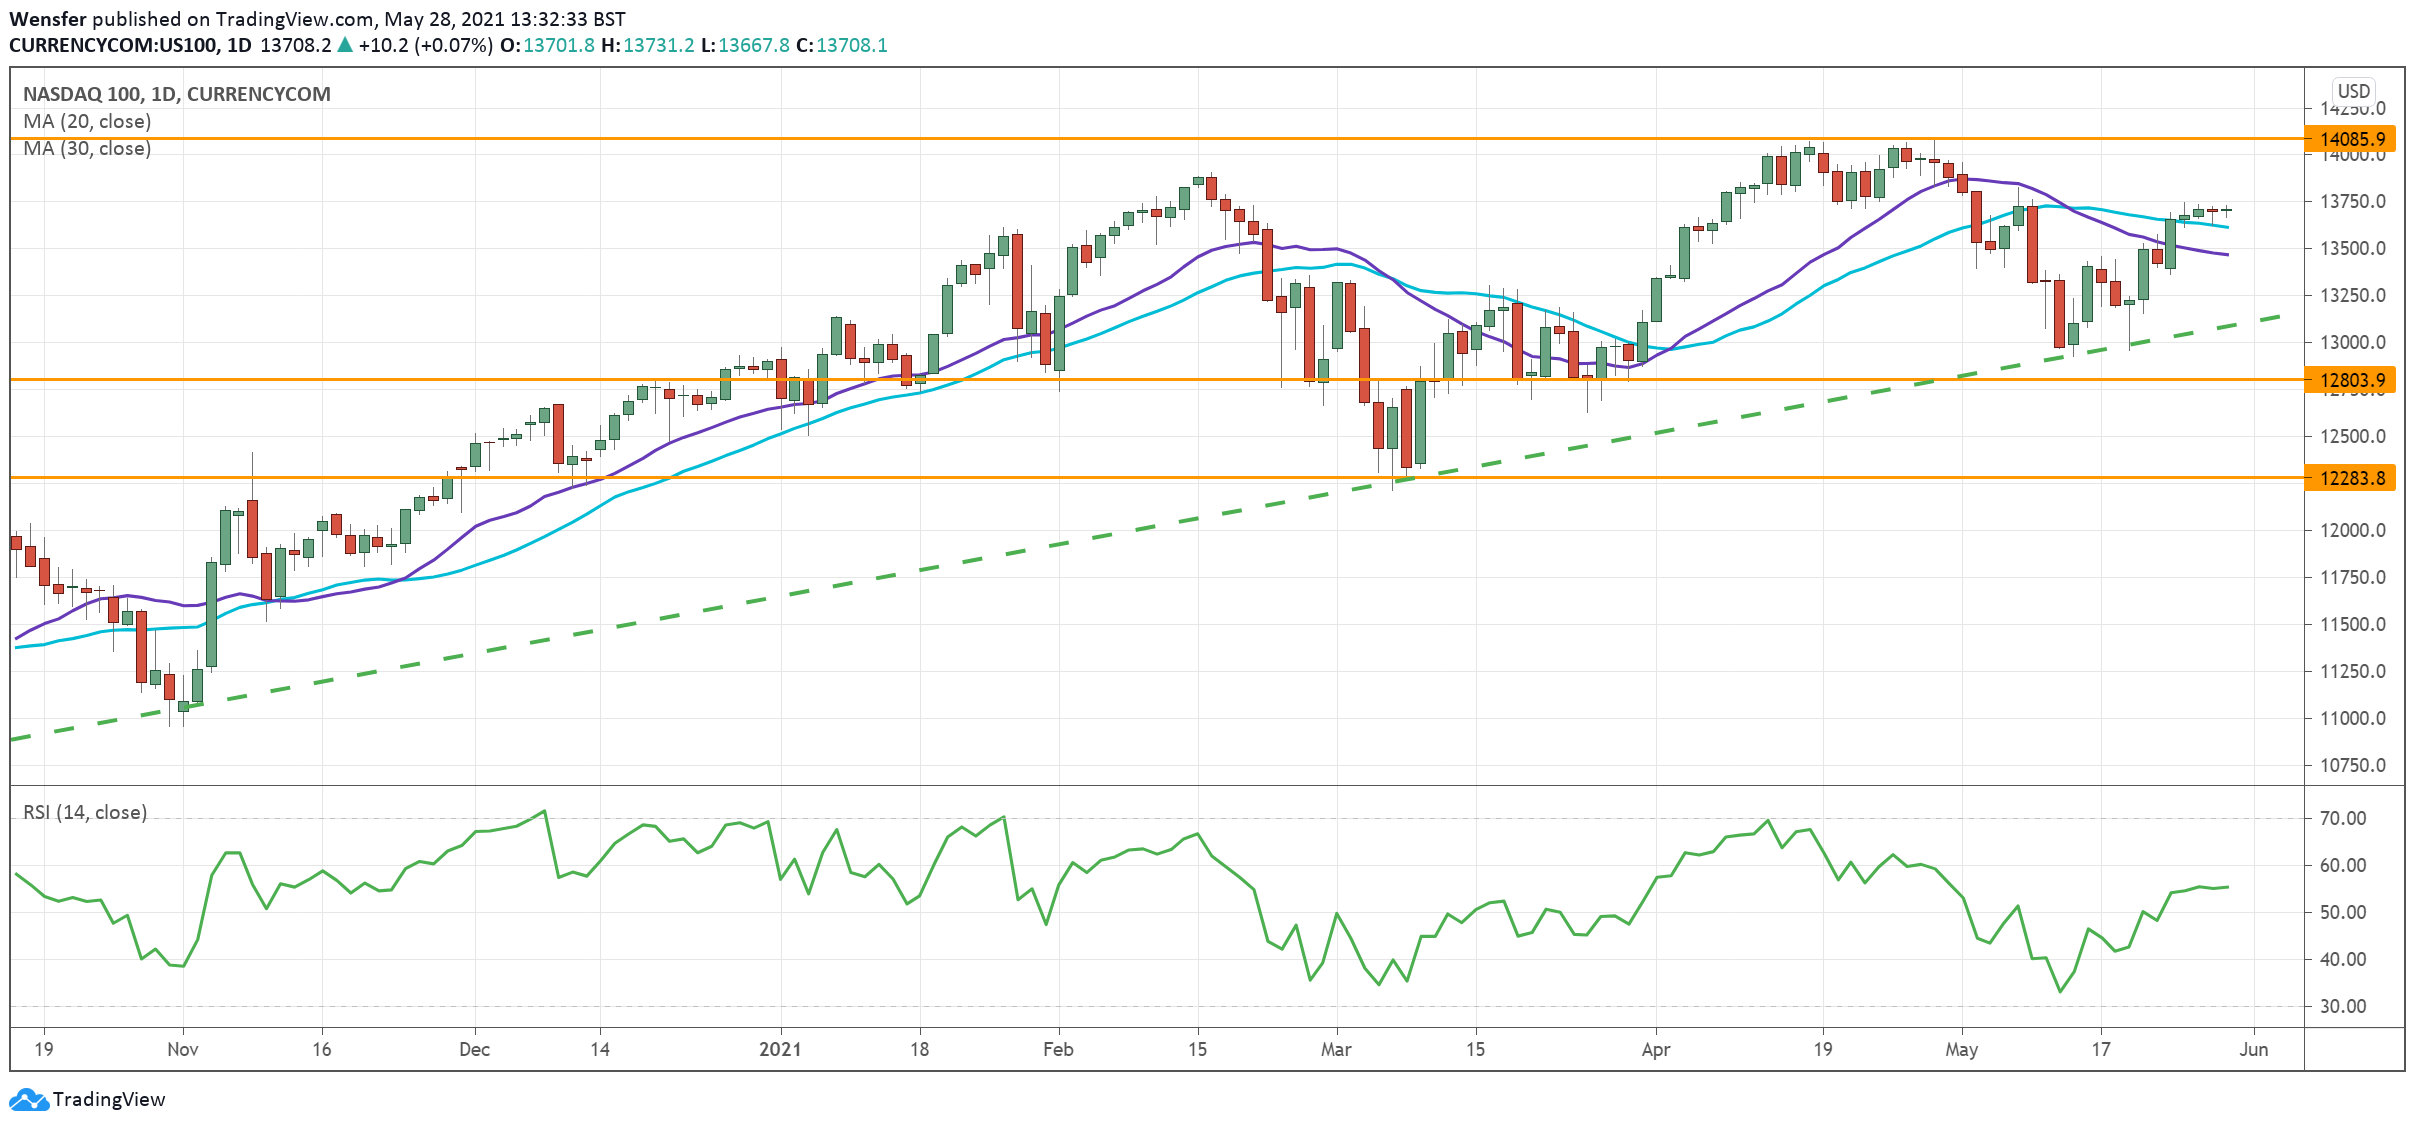Open the USD currency selector

coord(2353,91)
